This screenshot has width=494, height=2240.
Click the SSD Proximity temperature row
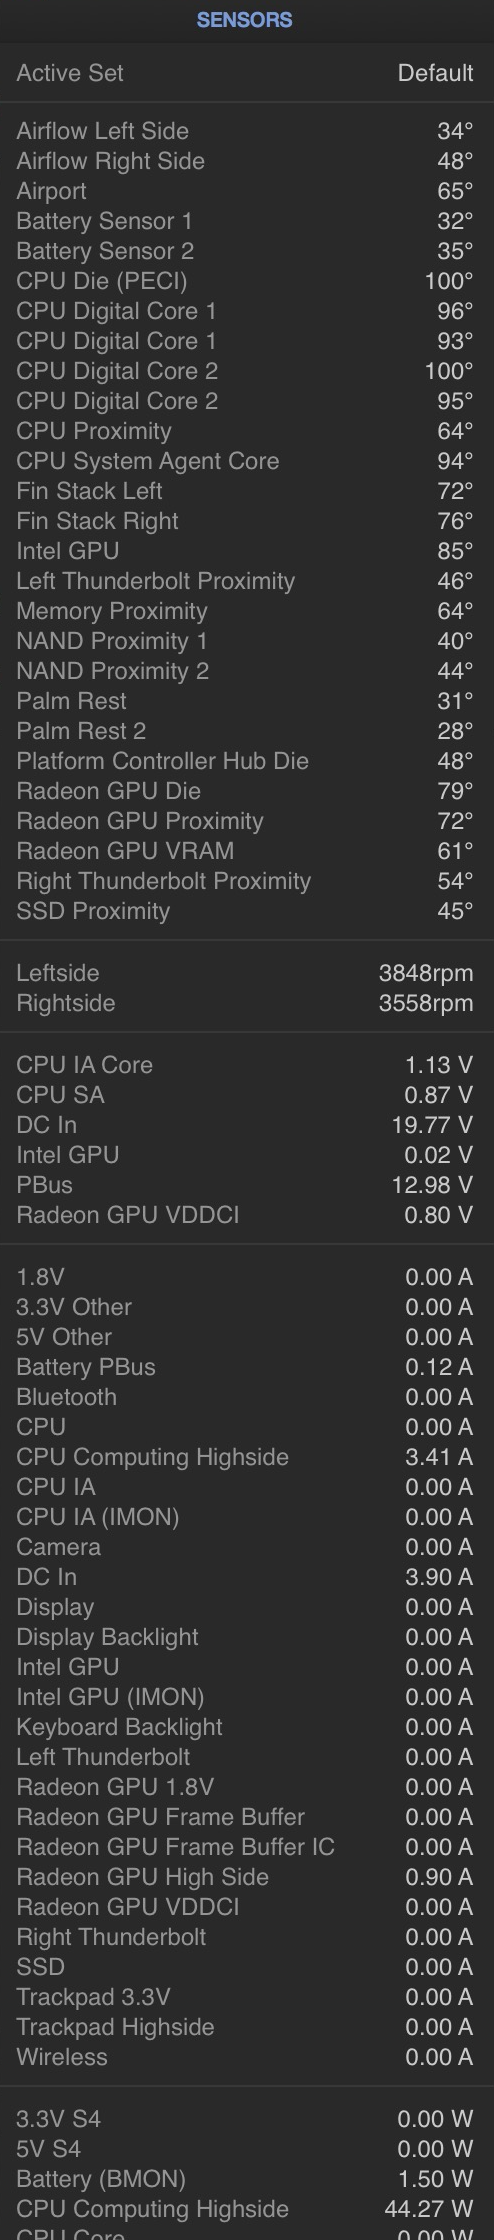247,911
